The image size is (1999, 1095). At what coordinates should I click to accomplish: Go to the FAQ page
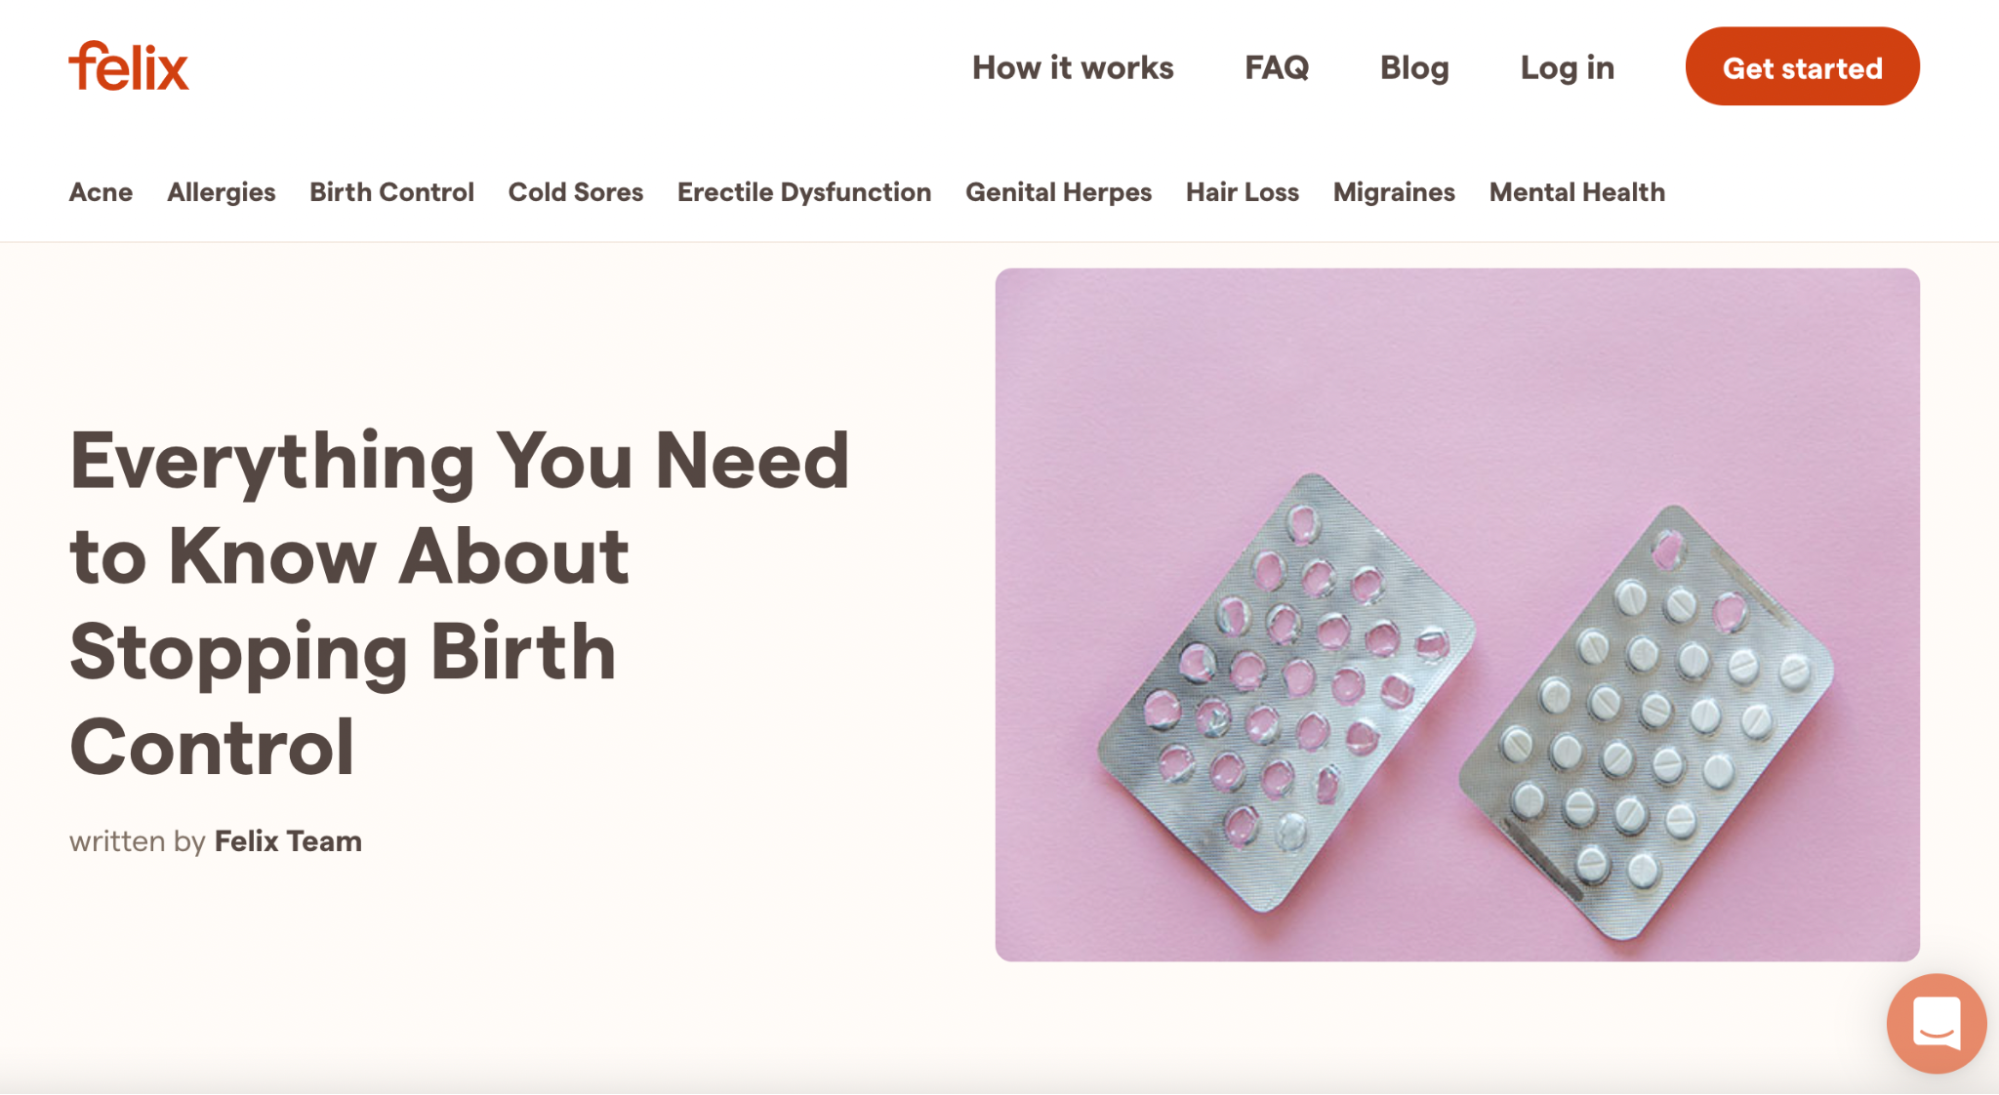(x=1276, y=68)
